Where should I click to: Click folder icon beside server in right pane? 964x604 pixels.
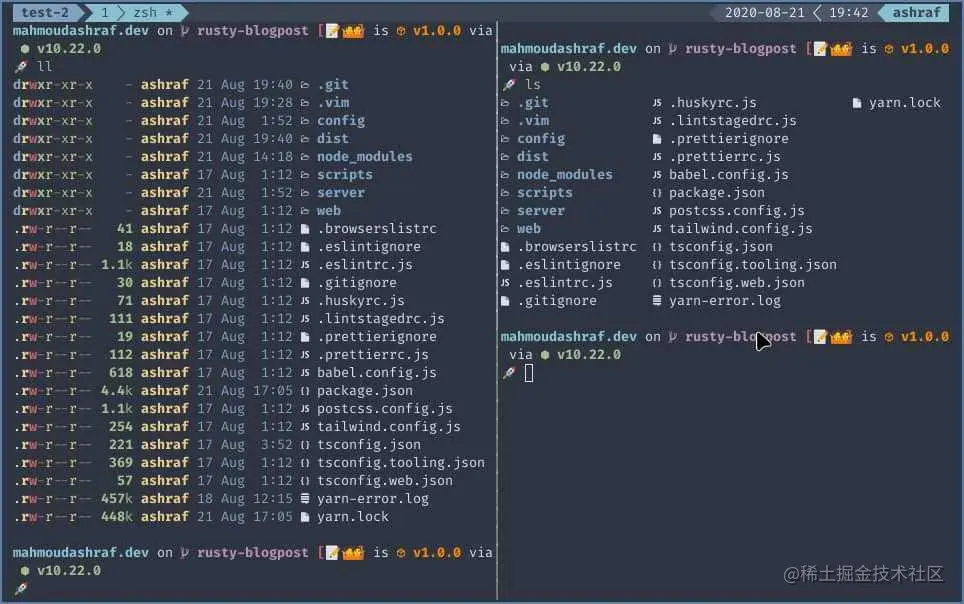pos(505,211)
